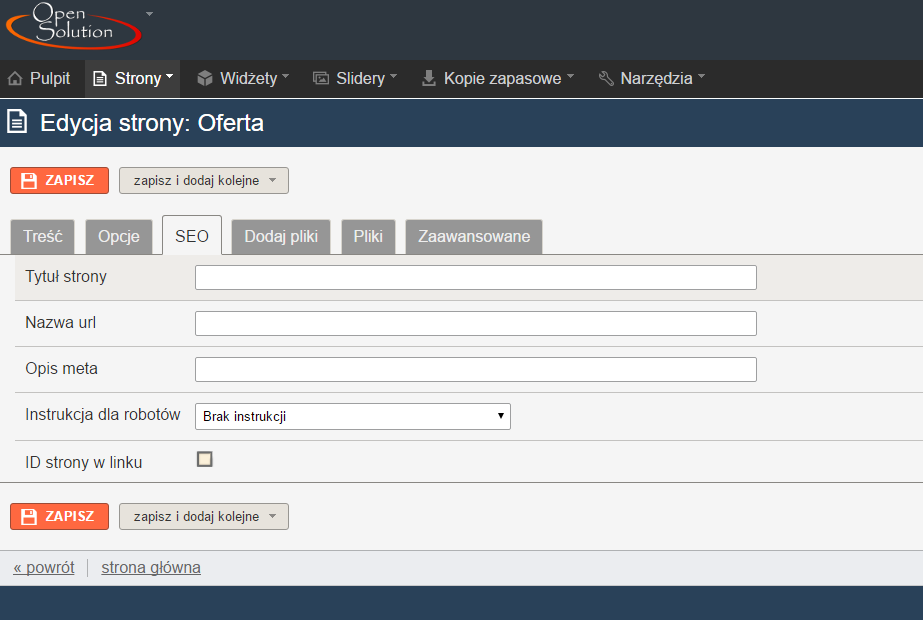Focus the Tytuł strony input field
The width and height of the screenshot is (923, 620).
coord(476,277)
